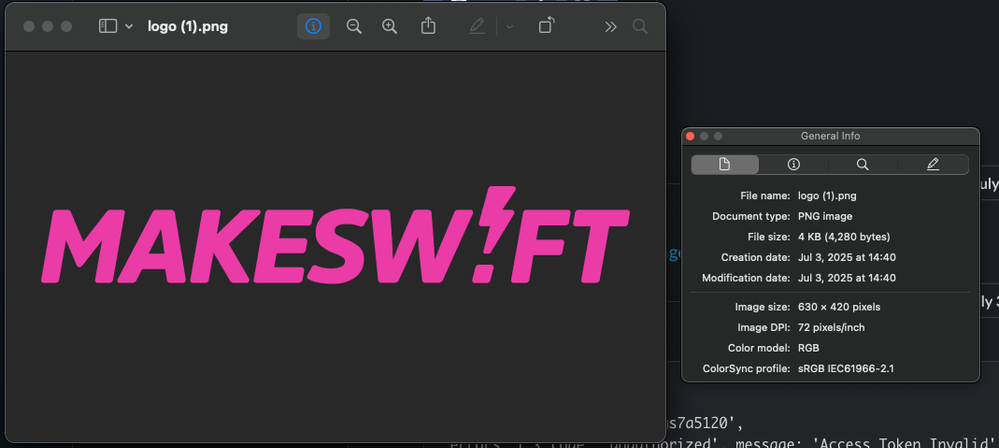Image resolution: width=999 pixels, height=448 pixels.
Task: Select the General Info document tab
Action: pyautogui.click(x=724, y=164)
